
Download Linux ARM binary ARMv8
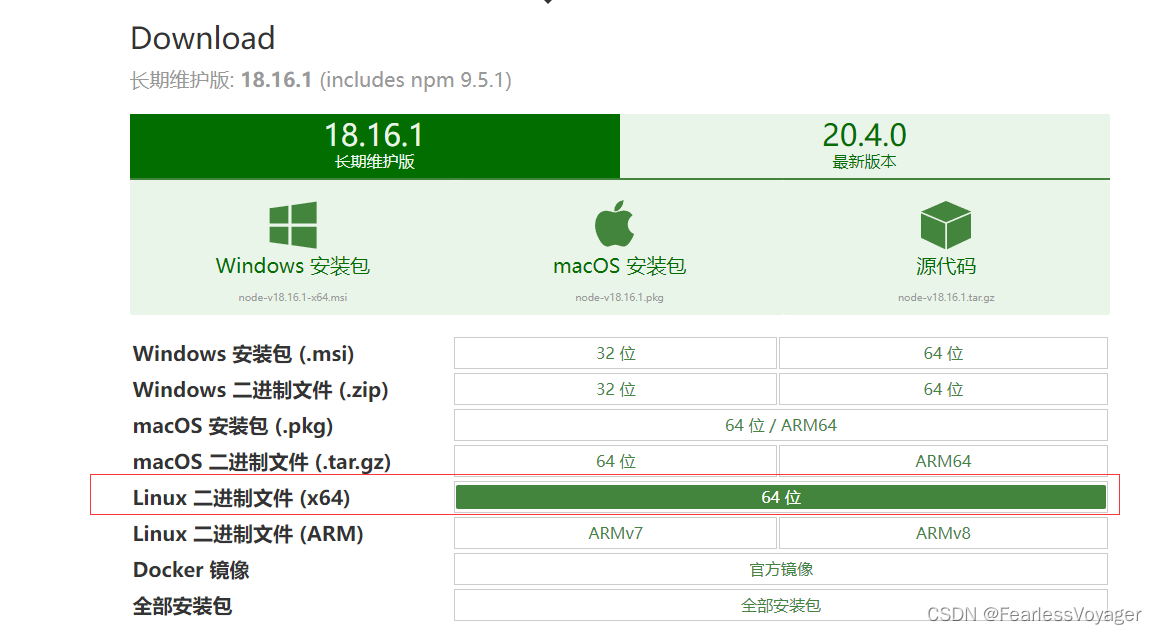click(943, 533)
